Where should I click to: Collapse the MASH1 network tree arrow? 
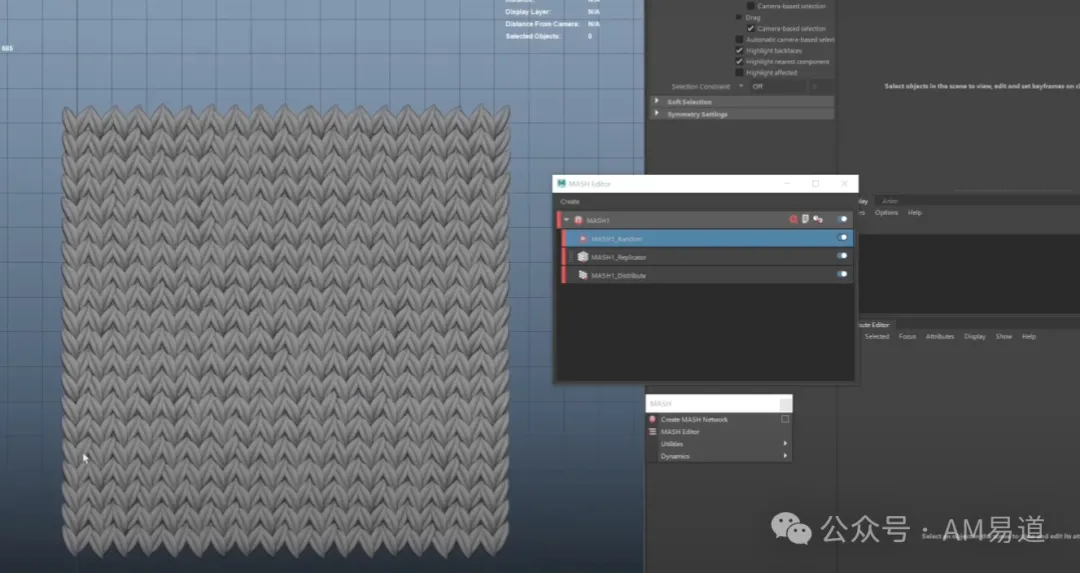[567, 220]
